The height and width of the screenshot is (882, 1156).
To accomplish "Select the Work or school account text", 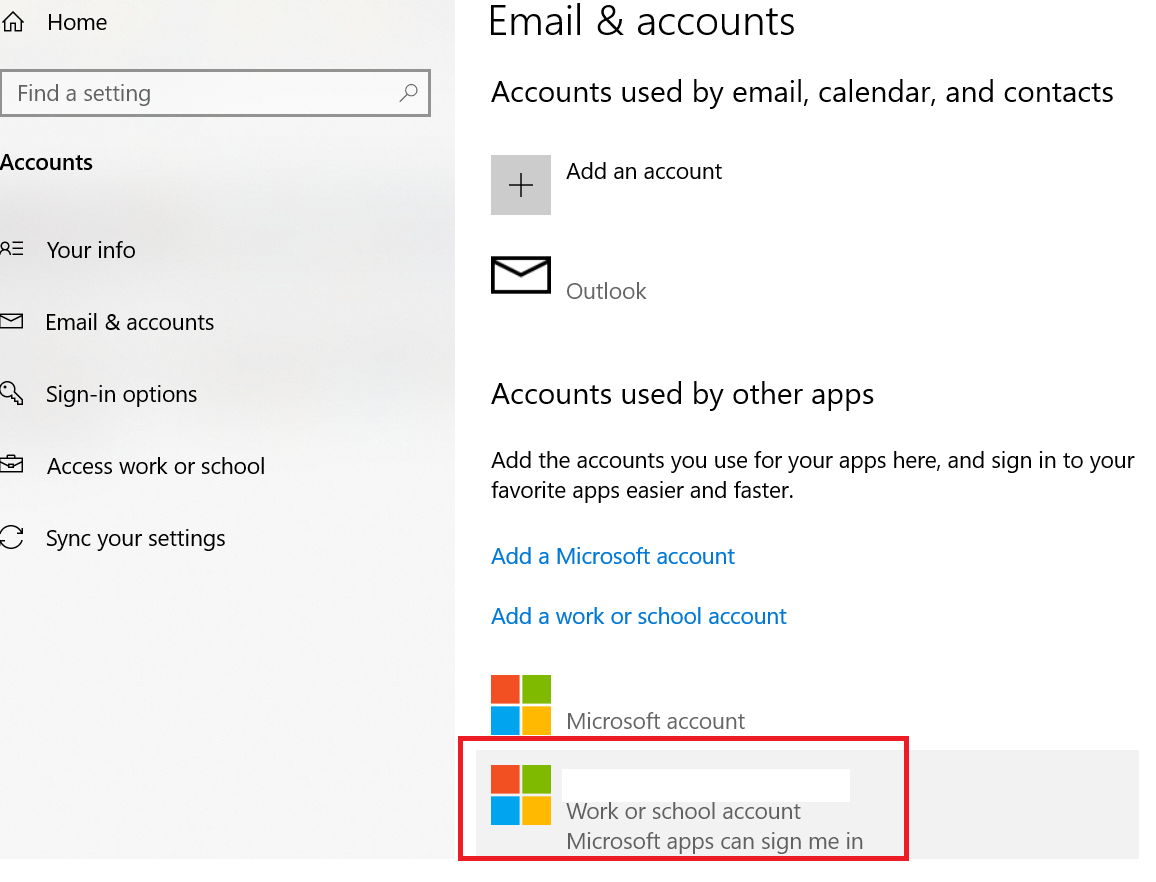I will 683,811.
